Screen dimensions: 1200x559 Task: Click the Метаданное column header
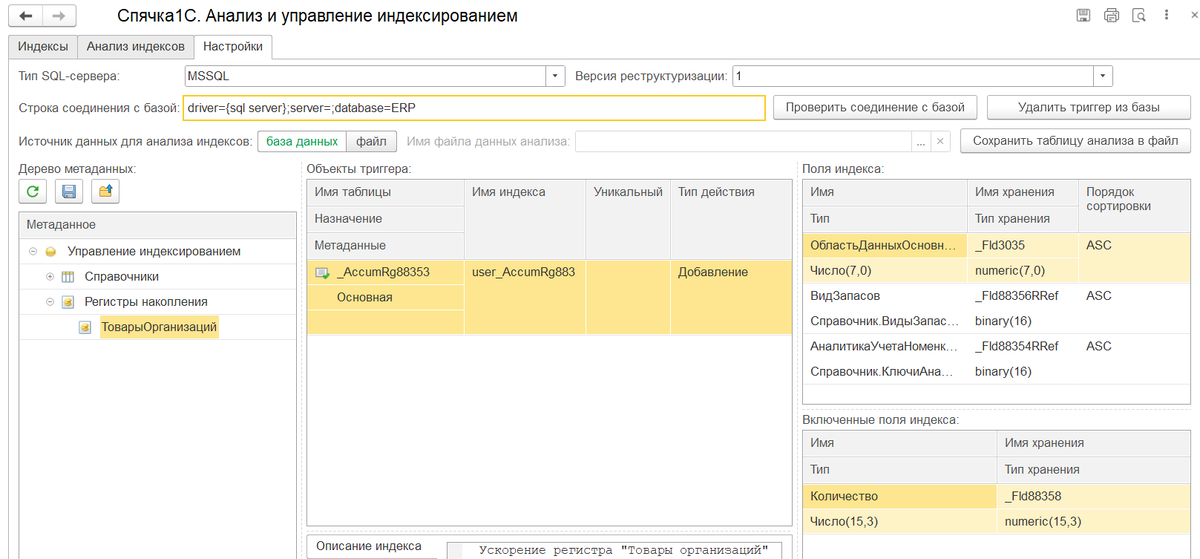click(158, 225)
